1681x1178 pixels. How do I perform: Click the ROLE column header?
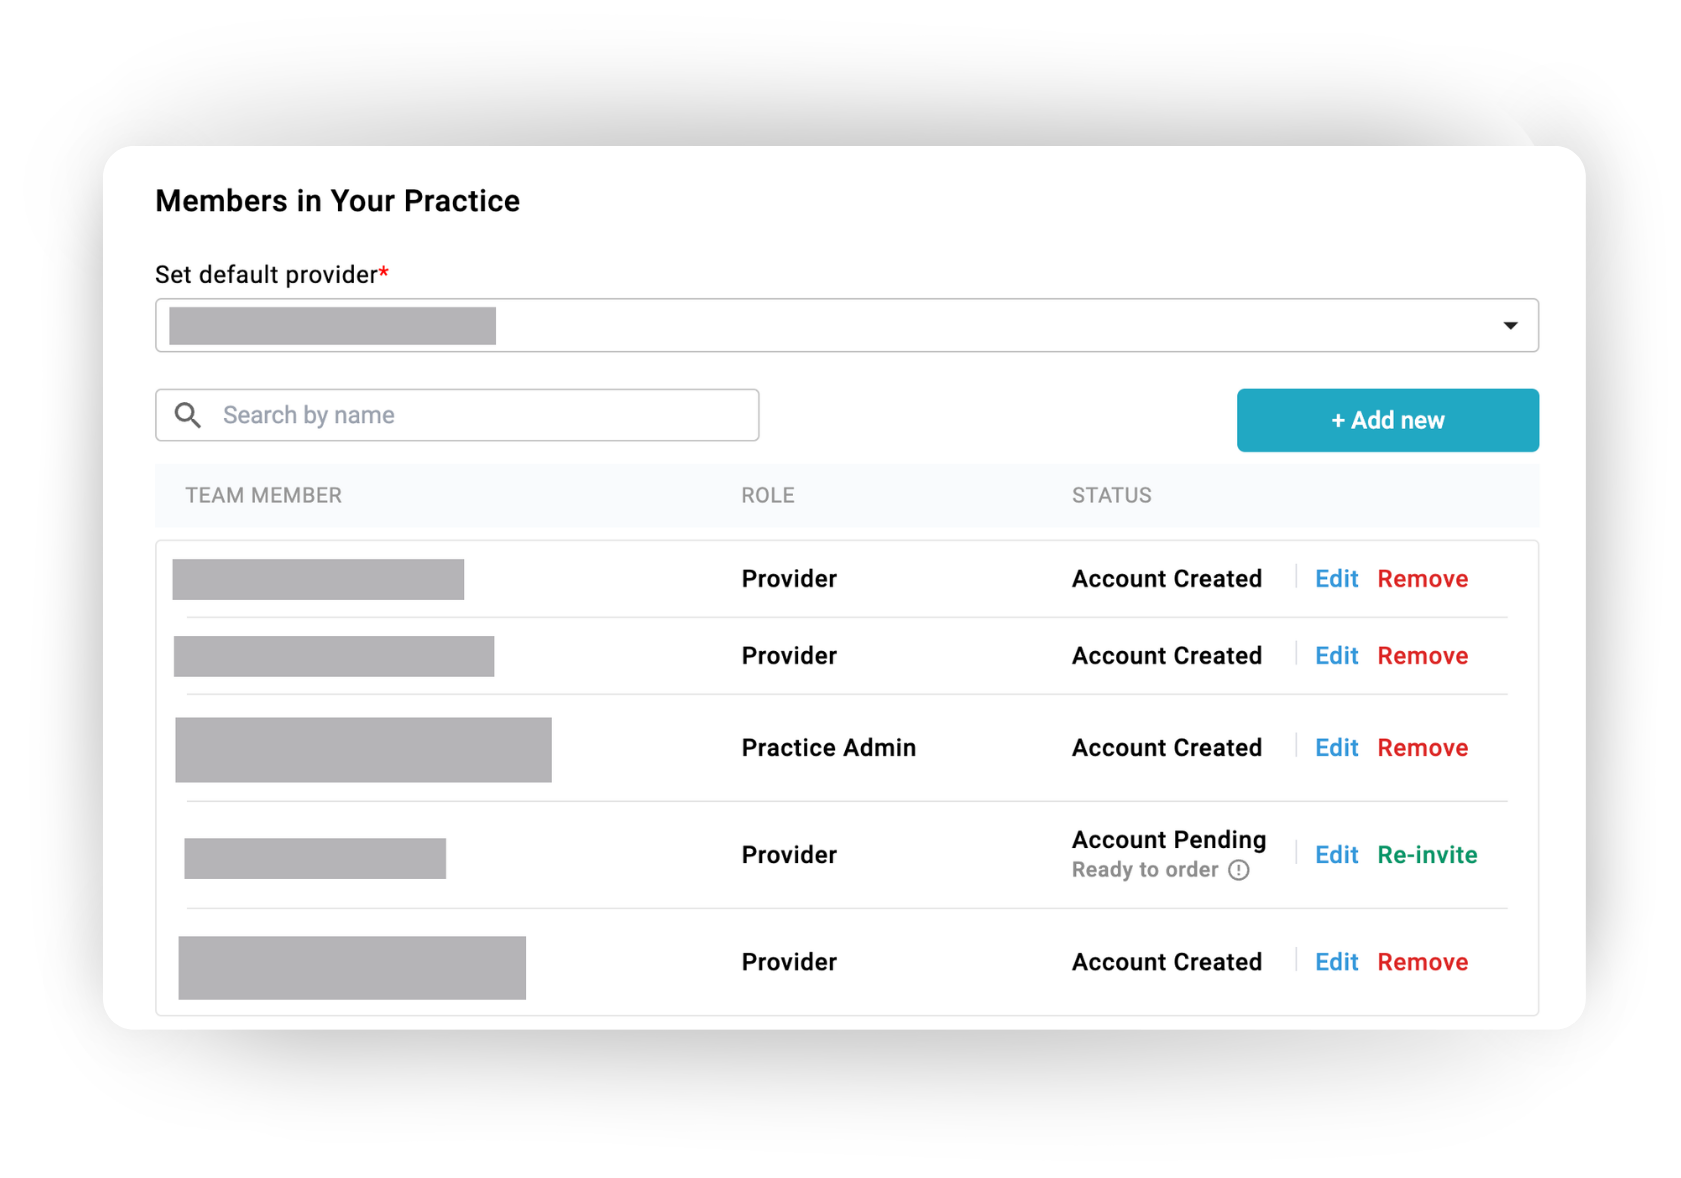click(x=767, y=496)
